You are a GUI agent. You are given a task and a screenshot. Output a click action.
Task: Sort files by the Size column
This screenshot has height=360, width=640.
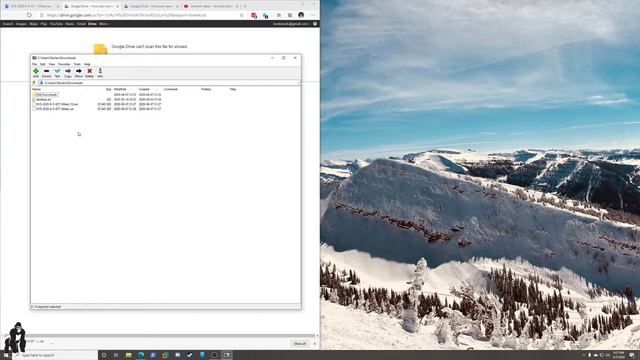point(108,89)
